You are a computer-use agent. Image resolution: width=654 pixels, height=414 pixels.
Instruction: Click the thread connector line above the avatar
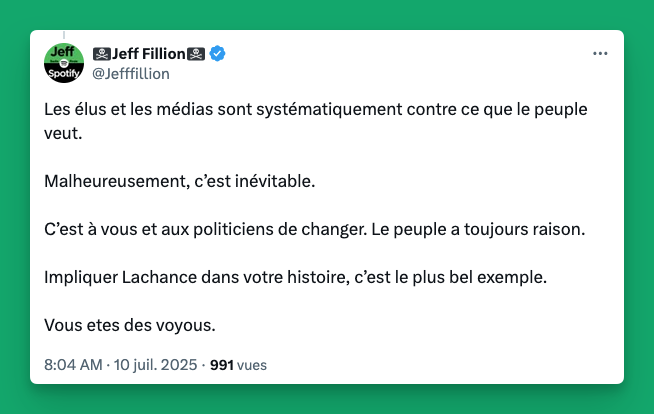(64, 35)
